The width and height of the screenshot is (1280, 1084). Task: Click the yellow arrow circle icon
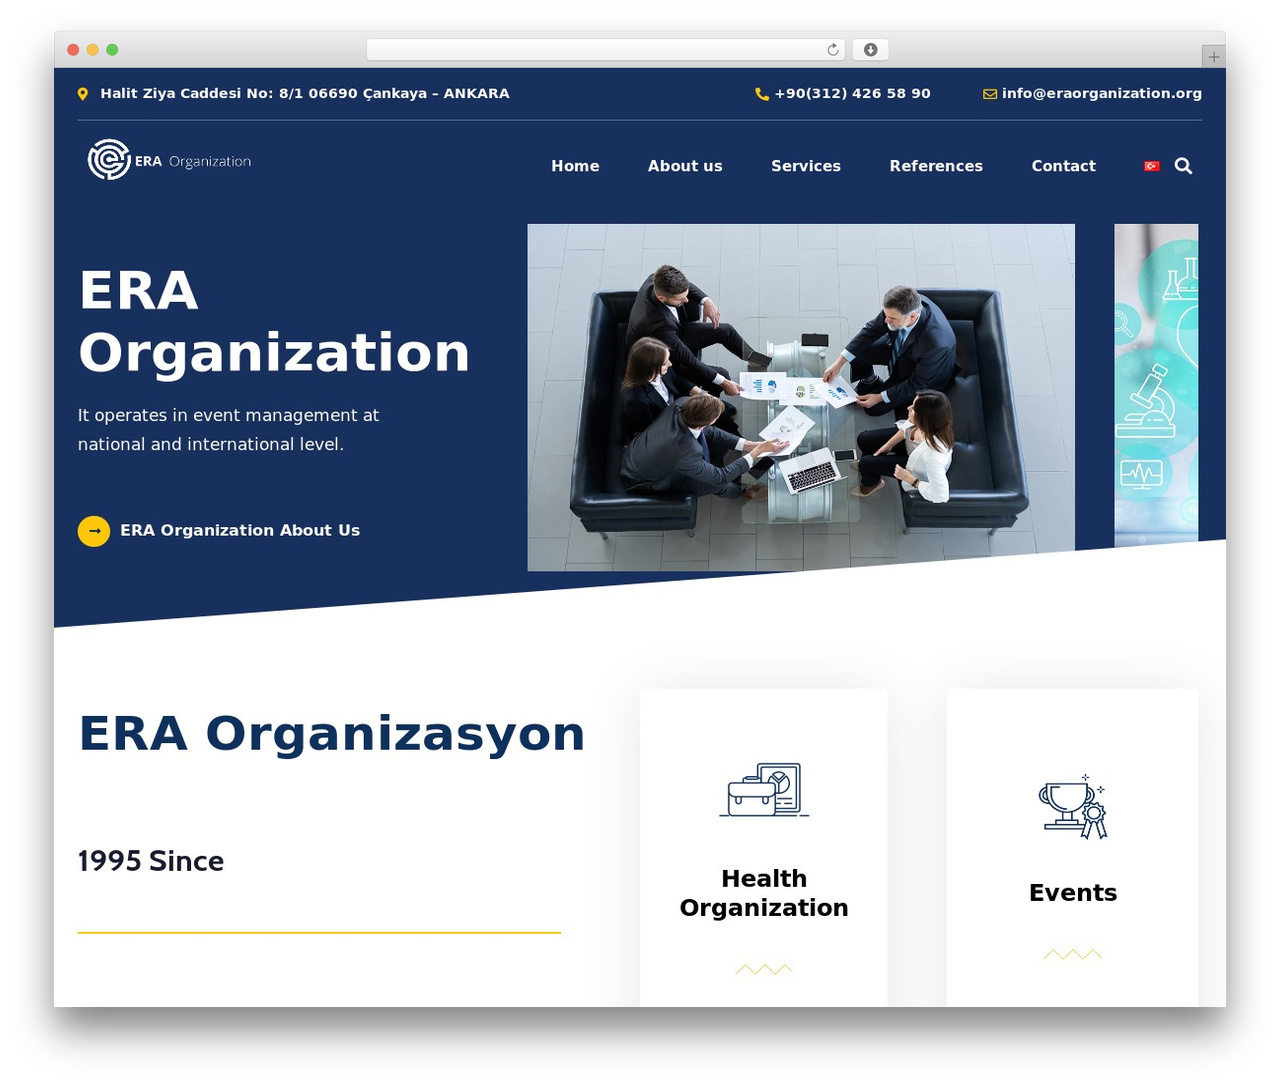[94, 531]
